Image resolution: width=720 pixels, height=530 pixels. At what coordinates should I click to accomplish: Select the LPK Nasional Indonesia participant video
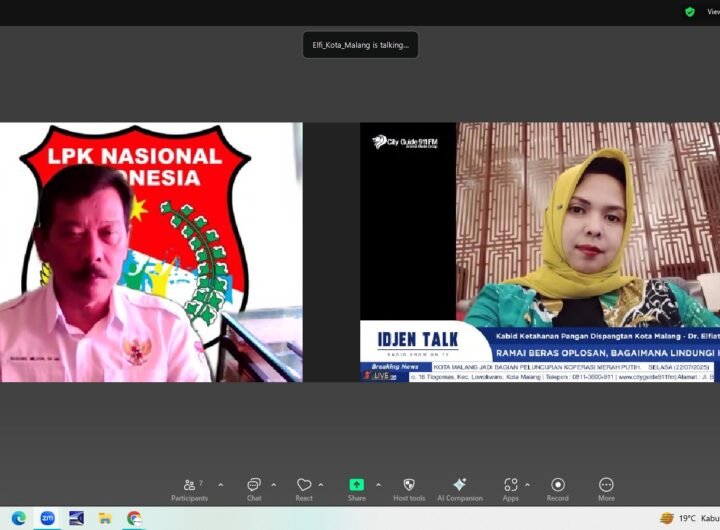coord(151,252)
